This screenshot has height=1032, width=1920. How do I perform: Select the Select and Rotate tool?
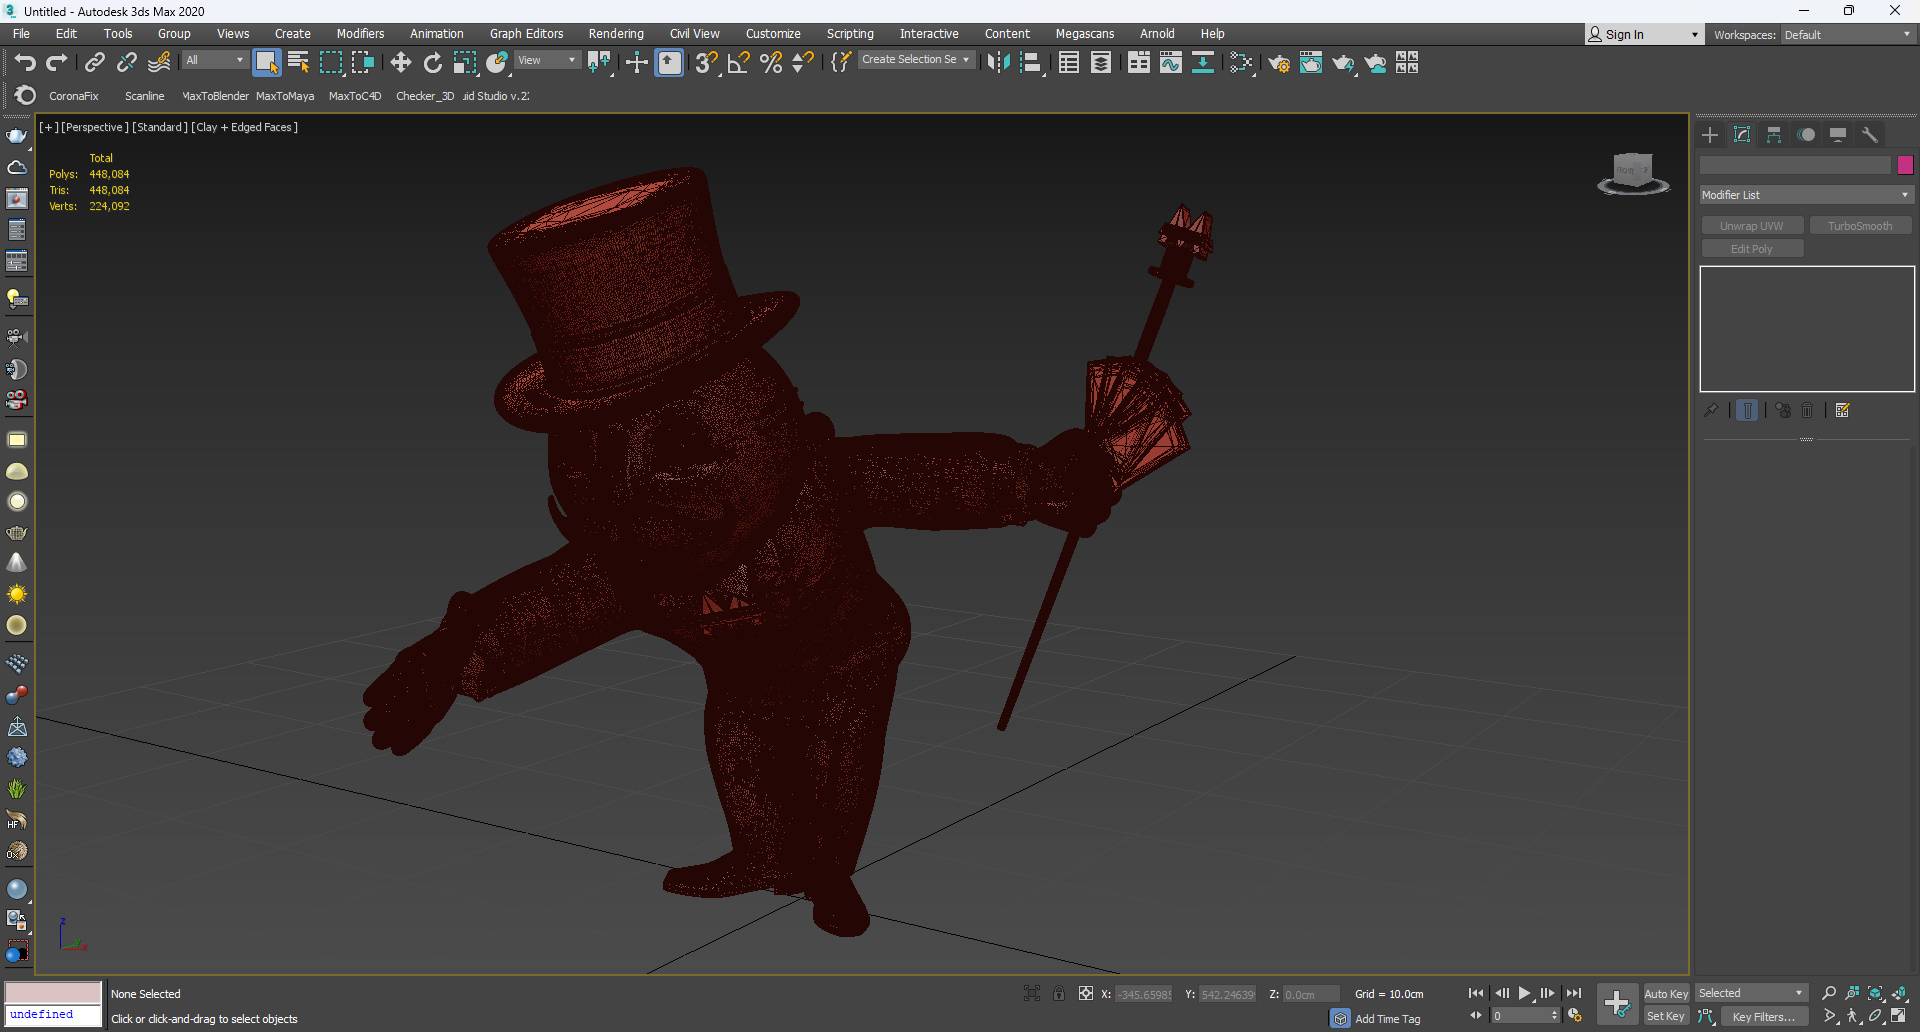432,63
